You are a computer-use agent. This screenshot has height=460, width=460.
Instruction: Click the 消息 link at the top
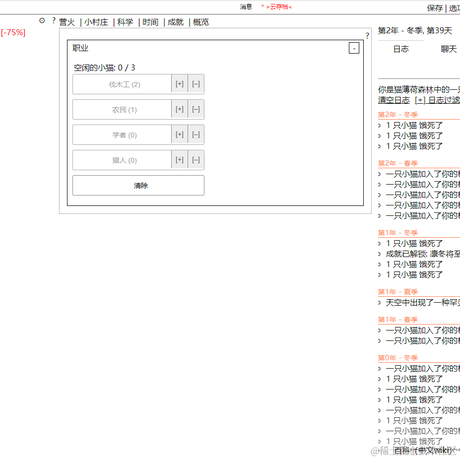[x=246, y=7]
